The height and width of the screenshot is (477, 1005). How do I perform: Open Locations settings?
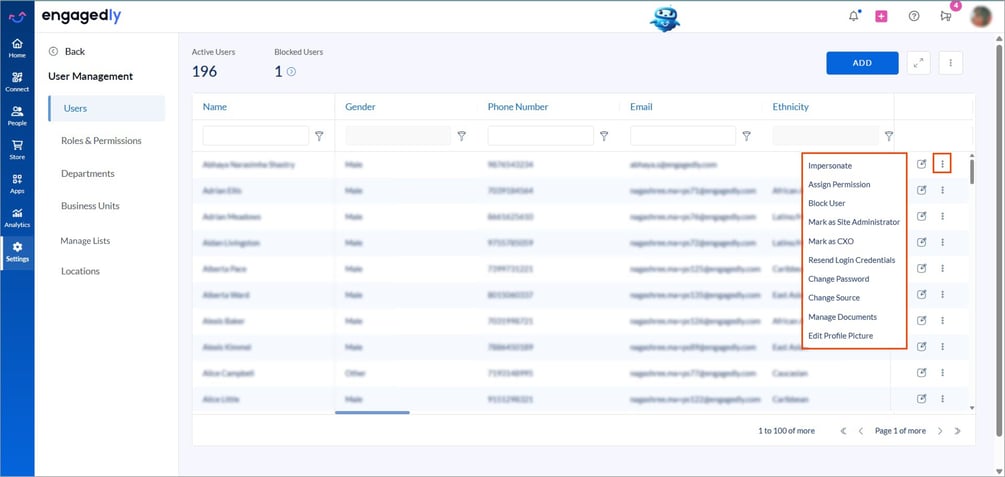[x=80, y=271]
